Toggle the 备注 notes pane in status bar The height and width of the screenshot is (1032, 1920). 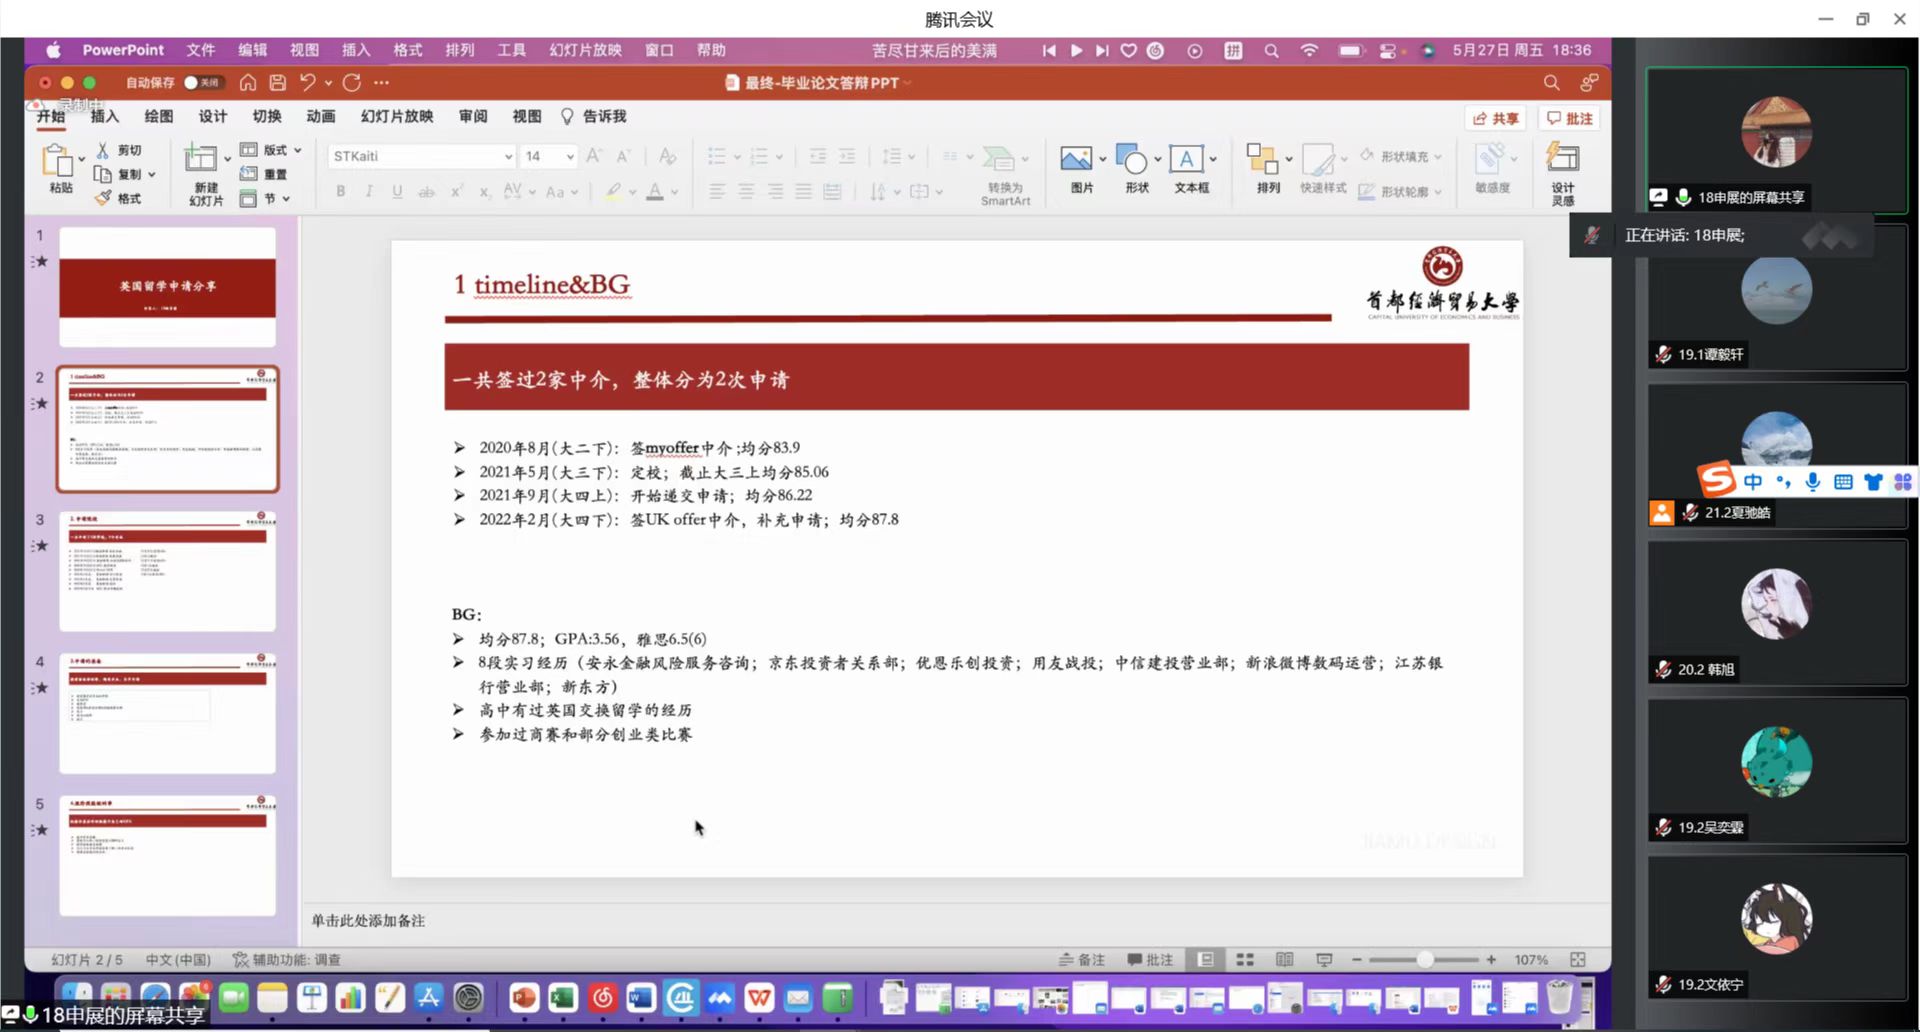[1082, 960]
